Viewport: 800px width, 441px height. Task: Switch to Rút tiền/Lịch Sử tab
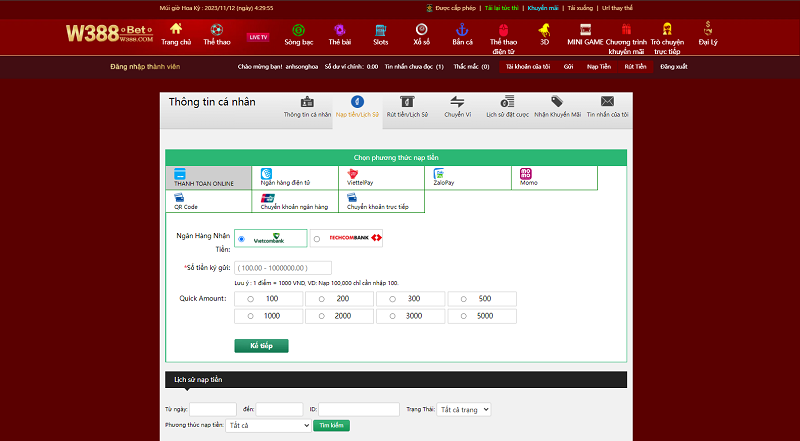(x=407, y=108)
